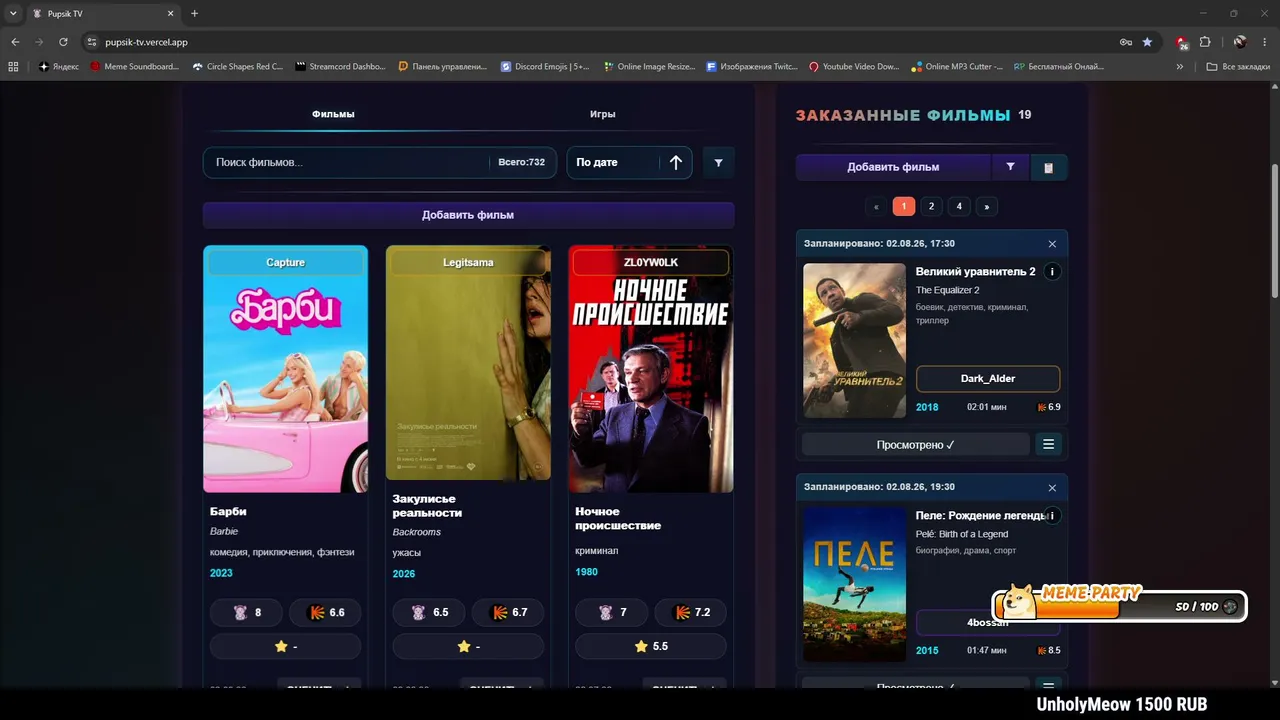The image size is (1280, 720).
Task: Open the filter icon in the ordered films panel
Action: pos(1010,167)
